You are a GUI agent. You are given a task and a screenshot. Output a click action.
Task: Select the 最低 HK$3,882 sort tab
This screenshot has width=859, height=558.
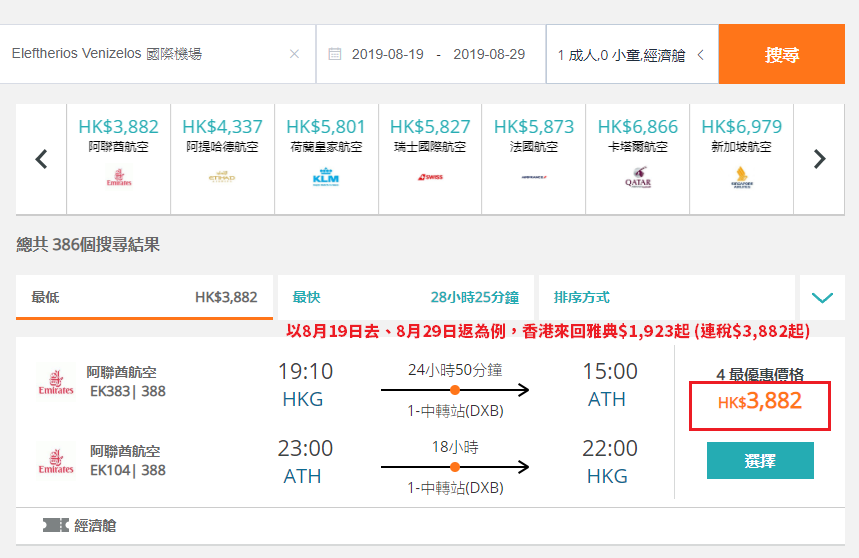tap(144, 297)
